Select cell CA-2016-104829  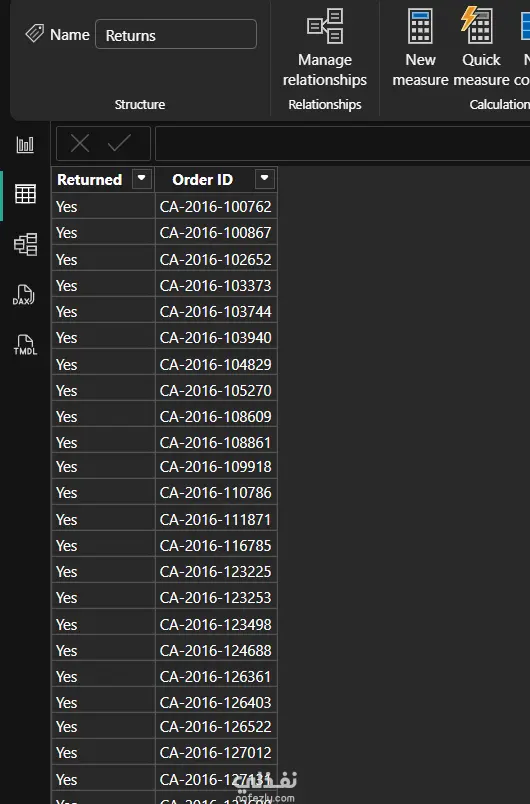coord(216,364)
